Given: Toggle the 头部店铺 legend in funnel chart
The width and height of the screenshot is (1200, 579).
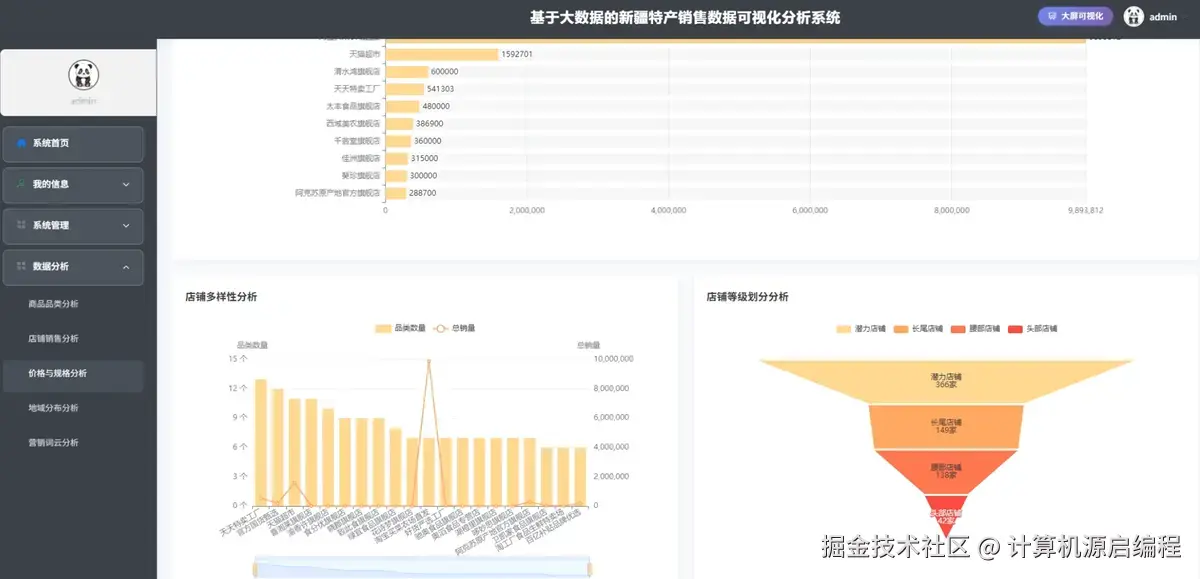Looking at the screenshot, I should 1032,329.
